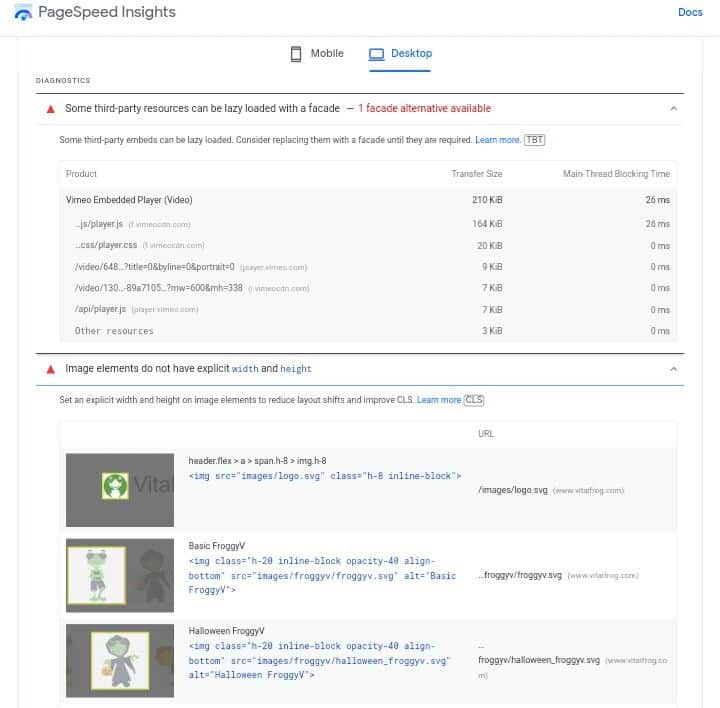
Task: Switch to the Mobile tab
Action: (x=317, y=54)
